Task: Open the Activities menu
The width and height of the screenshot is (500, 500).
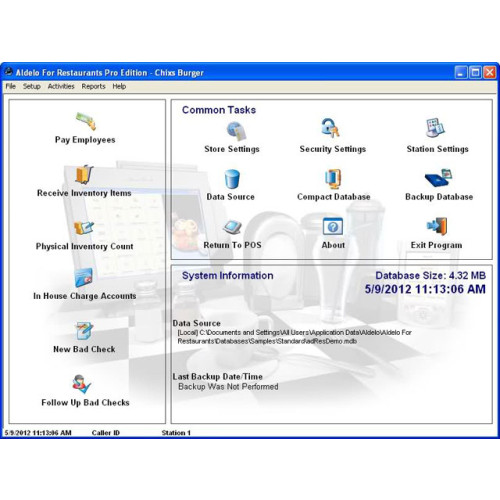Action: point(61,86)
